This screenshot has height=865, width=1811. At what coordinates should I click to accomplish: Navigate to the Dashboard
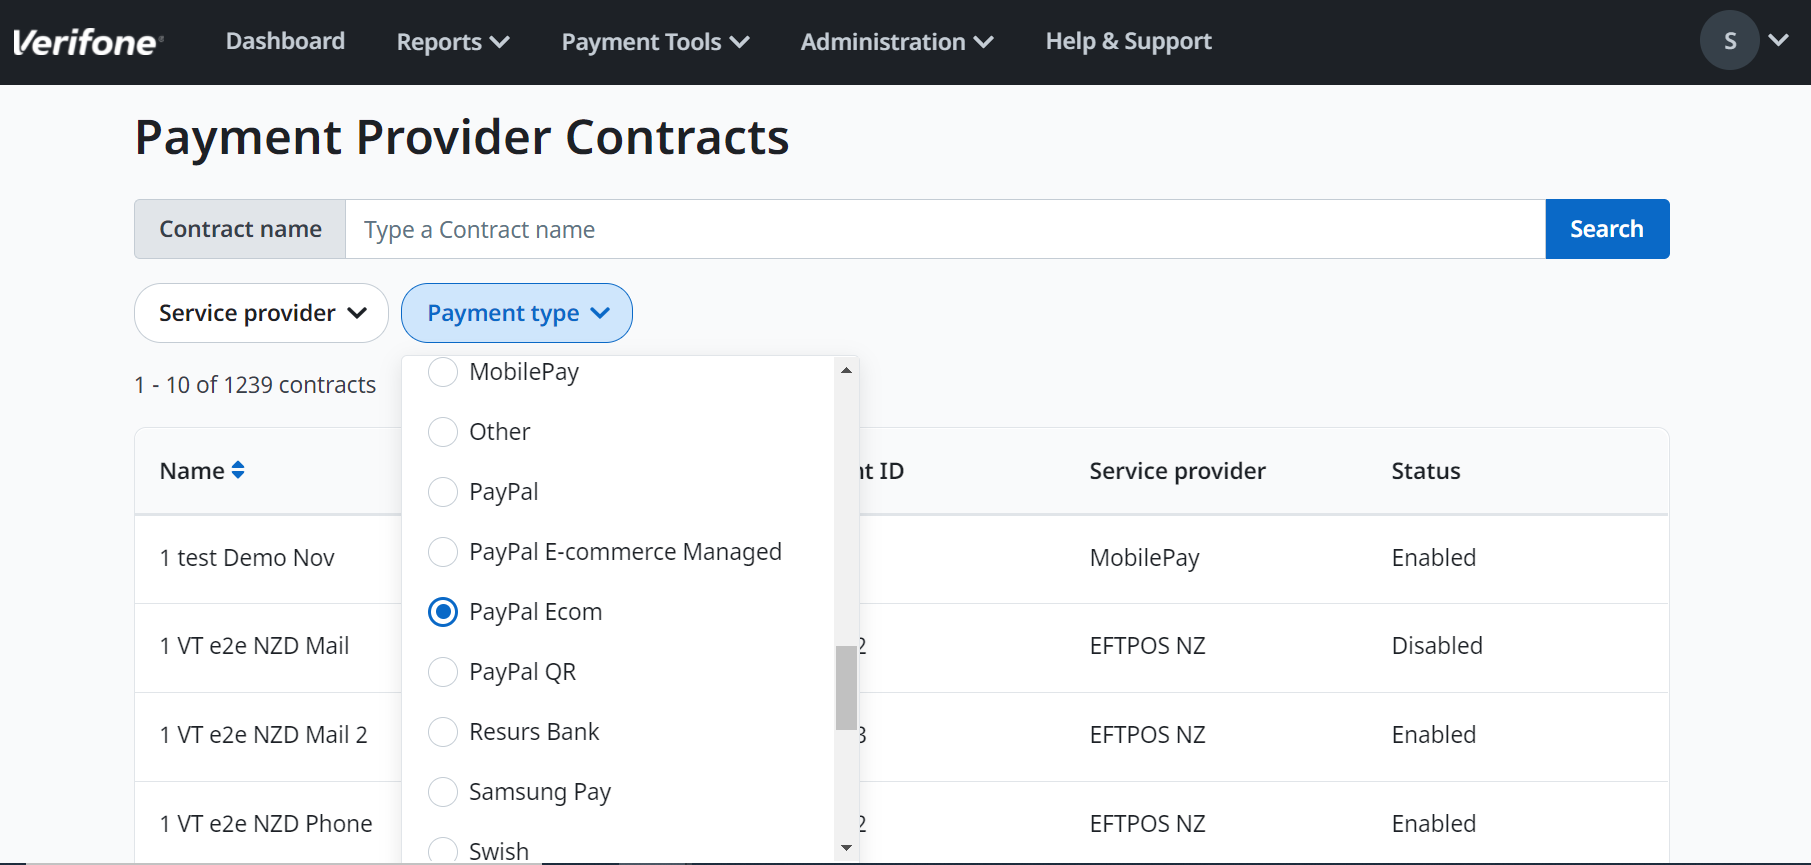point(285,41)
